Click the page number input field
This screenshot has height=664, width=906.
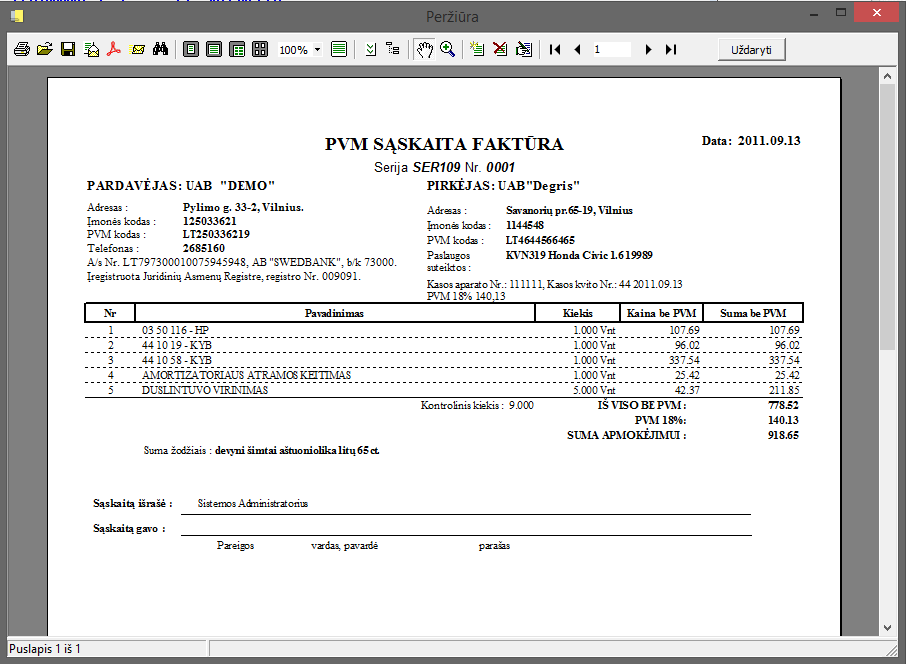[x=611, y=49]
